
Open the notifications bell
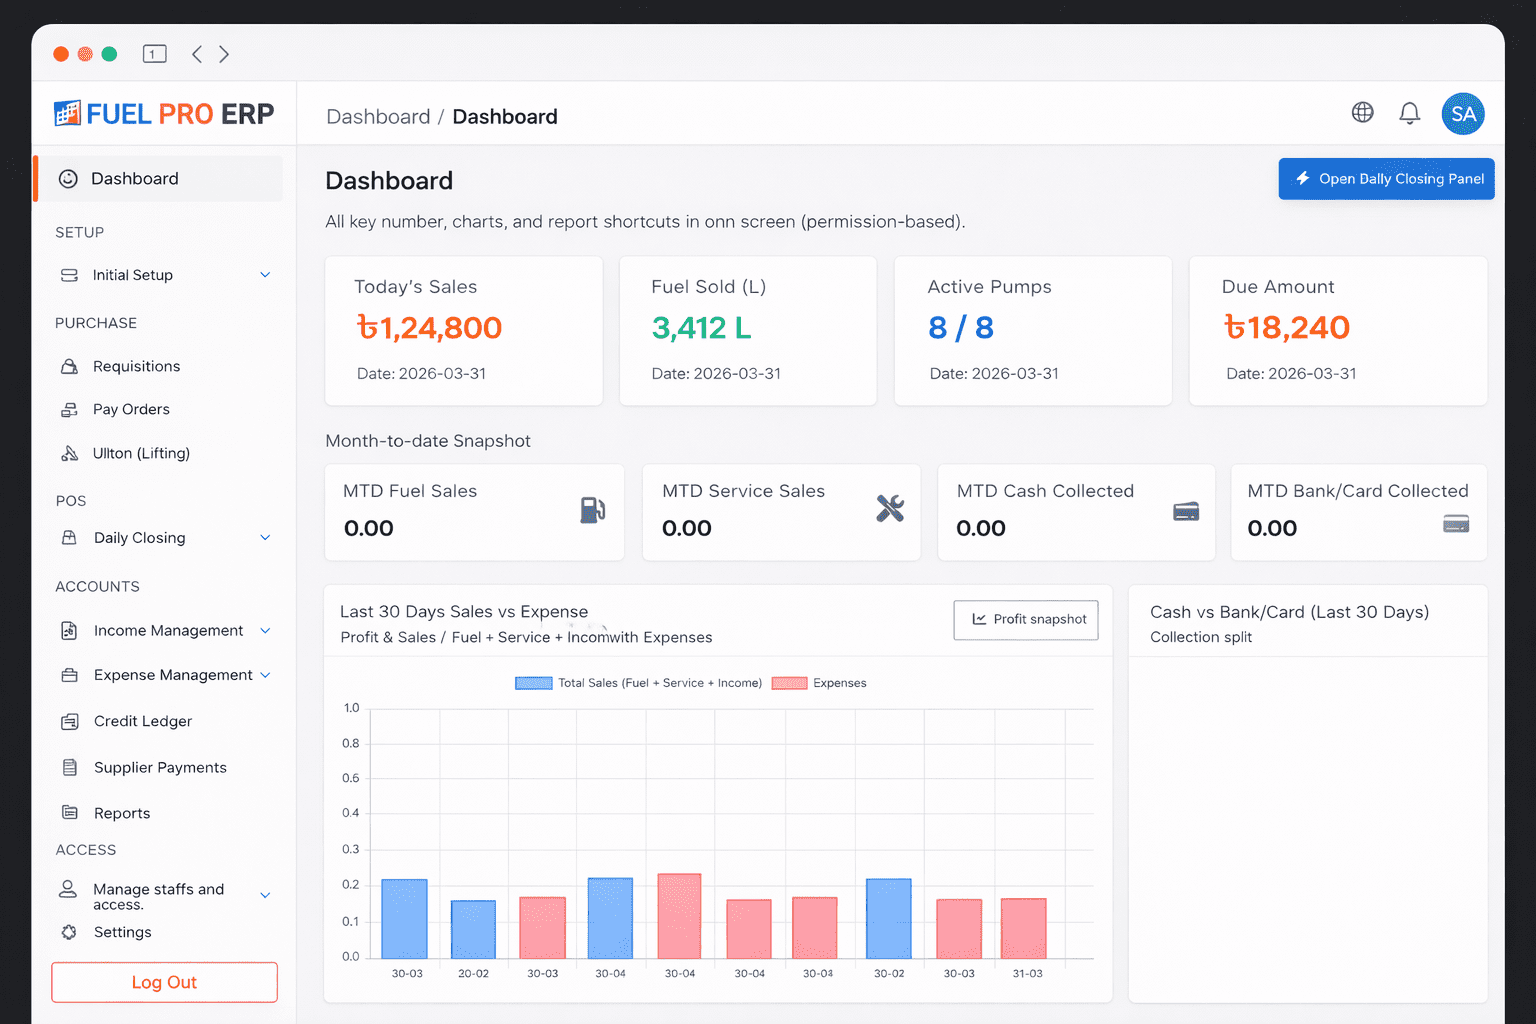[1409, 113]
